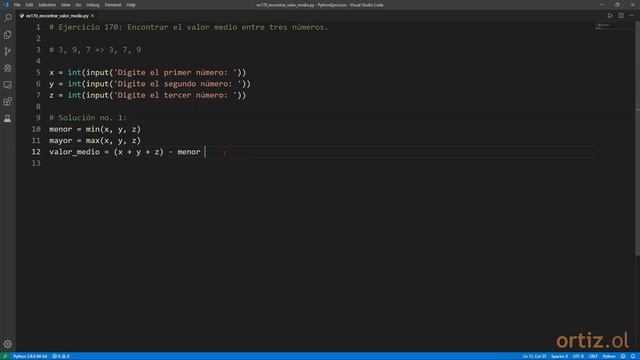The height and width of the screenshot is (360, 640).
Task: Open the Test beaker view
Action: 8,118
